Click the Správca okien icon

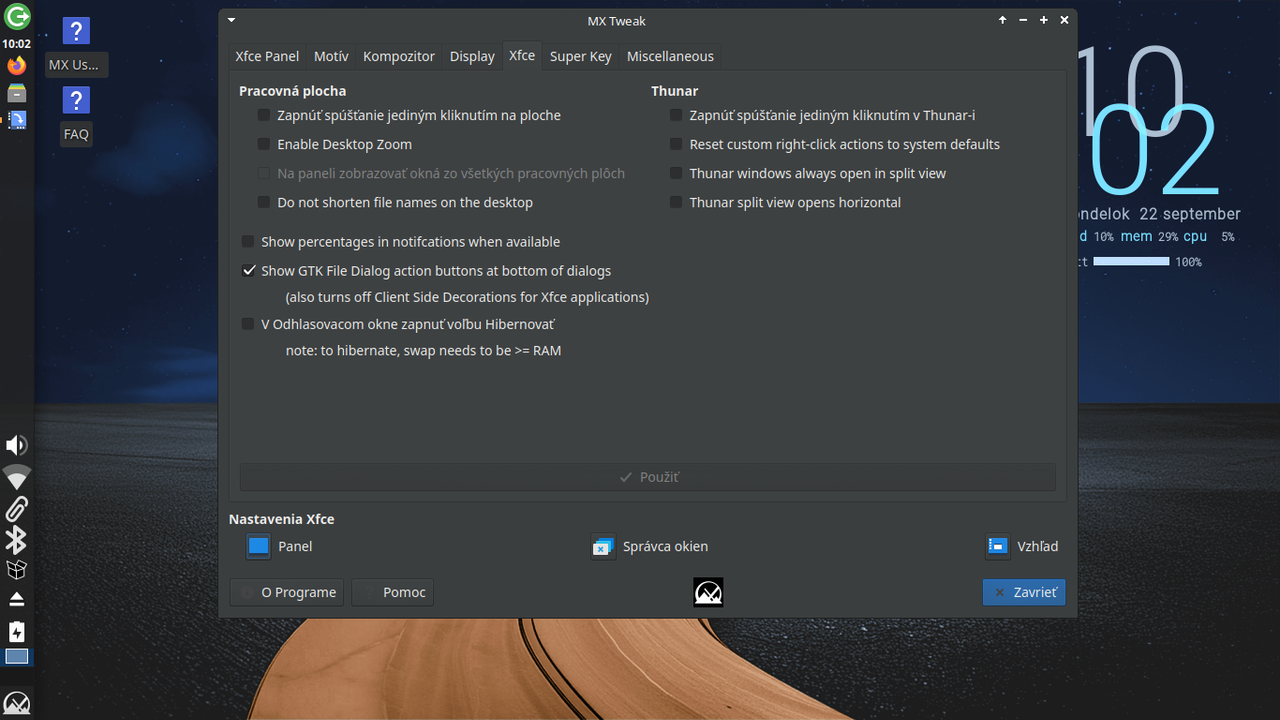point(603,546)
